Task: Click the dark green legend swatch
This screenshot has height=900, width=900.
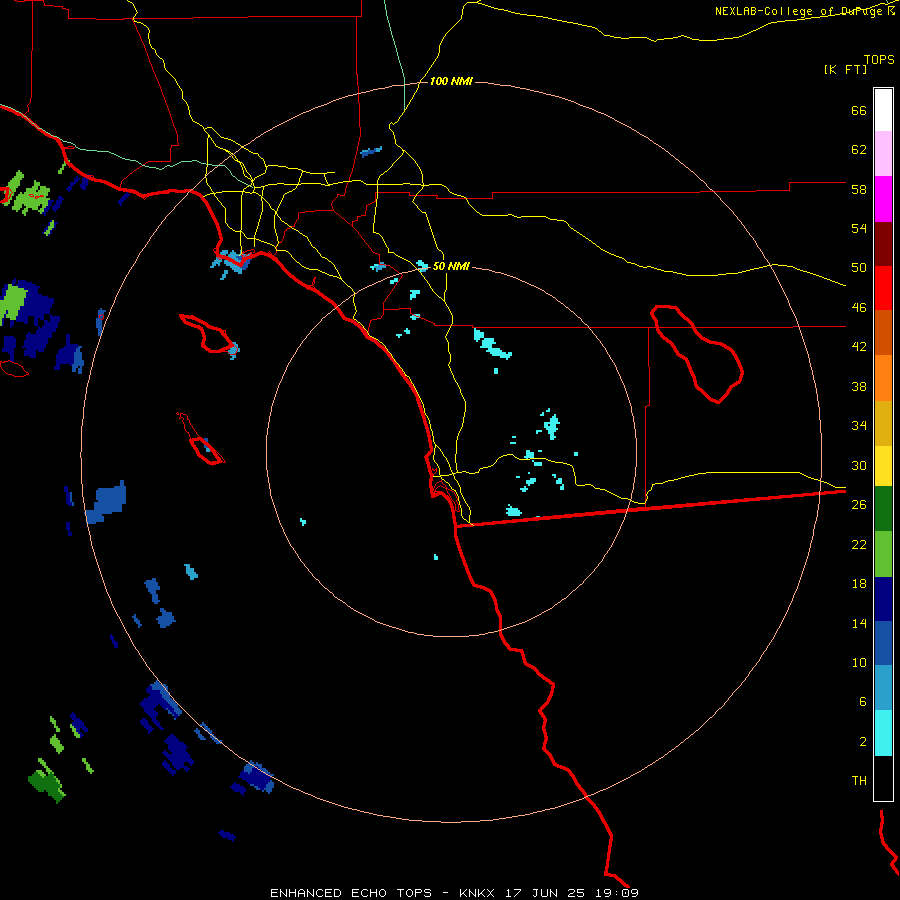Action: (883, 509)
